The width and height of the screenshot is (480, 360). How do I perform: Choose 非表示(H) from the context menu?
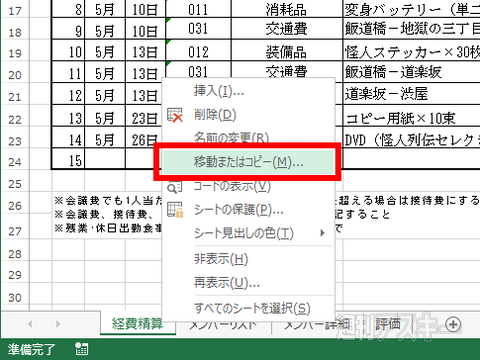pyautogui.click(x=248, y=259)
